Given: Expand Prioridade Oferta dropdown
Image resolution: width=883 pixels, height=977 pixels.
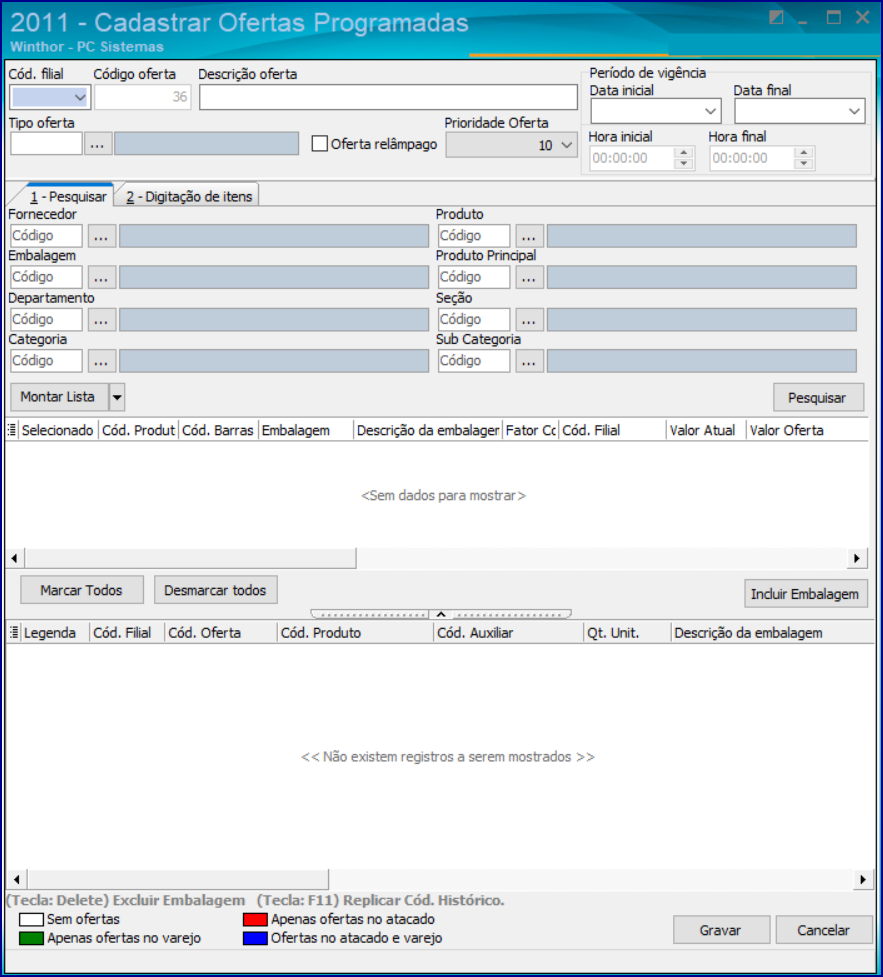Looking at the screenshot, I should (x=566, y=145).
